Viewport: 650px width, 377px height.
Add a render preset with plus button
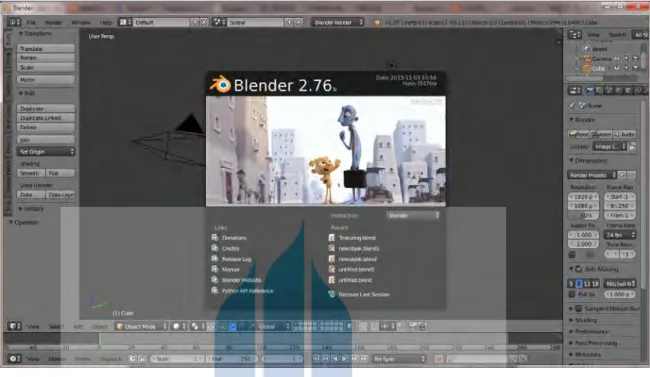[622, 175]
